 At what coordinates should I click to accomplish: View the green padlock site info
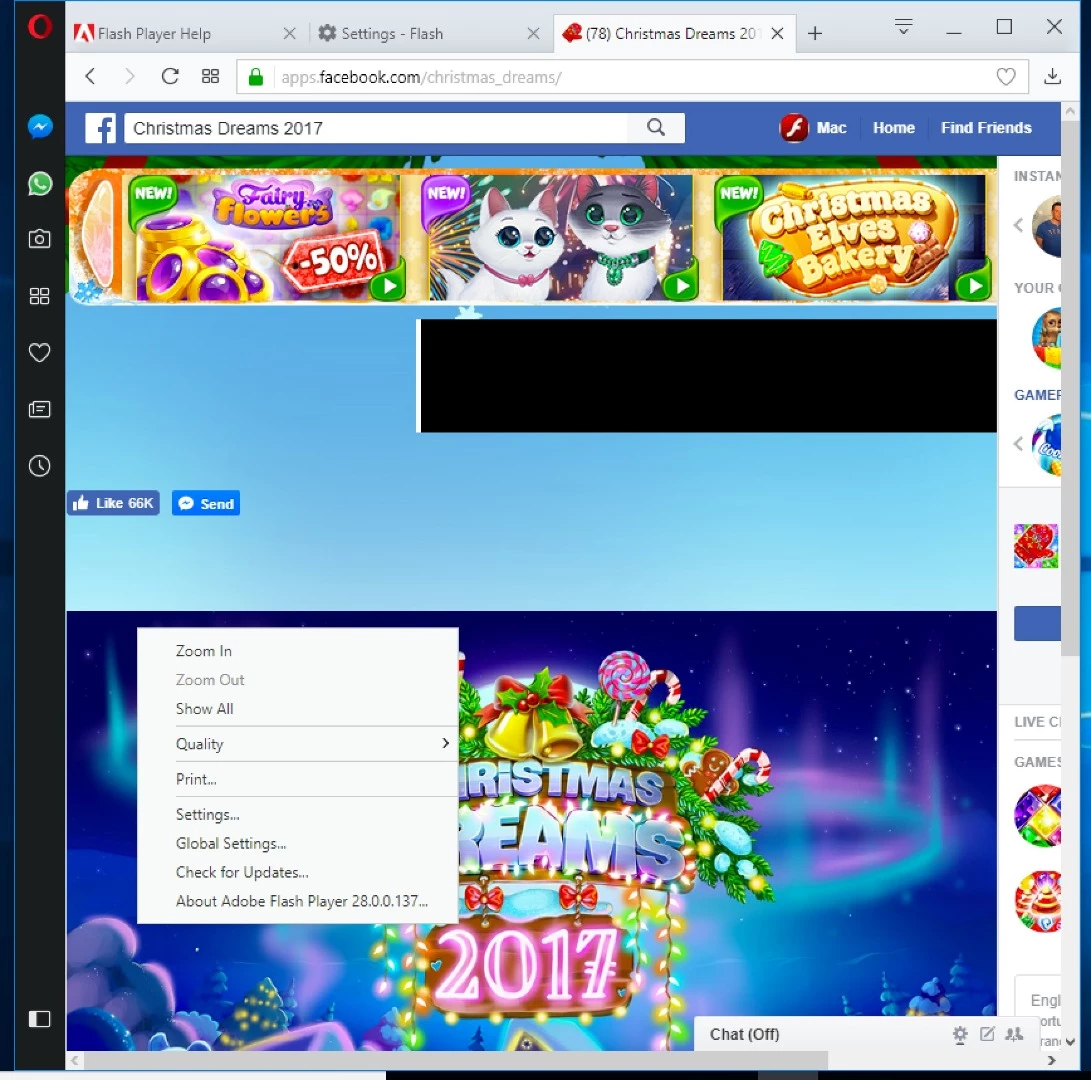(x=256, y=77)
